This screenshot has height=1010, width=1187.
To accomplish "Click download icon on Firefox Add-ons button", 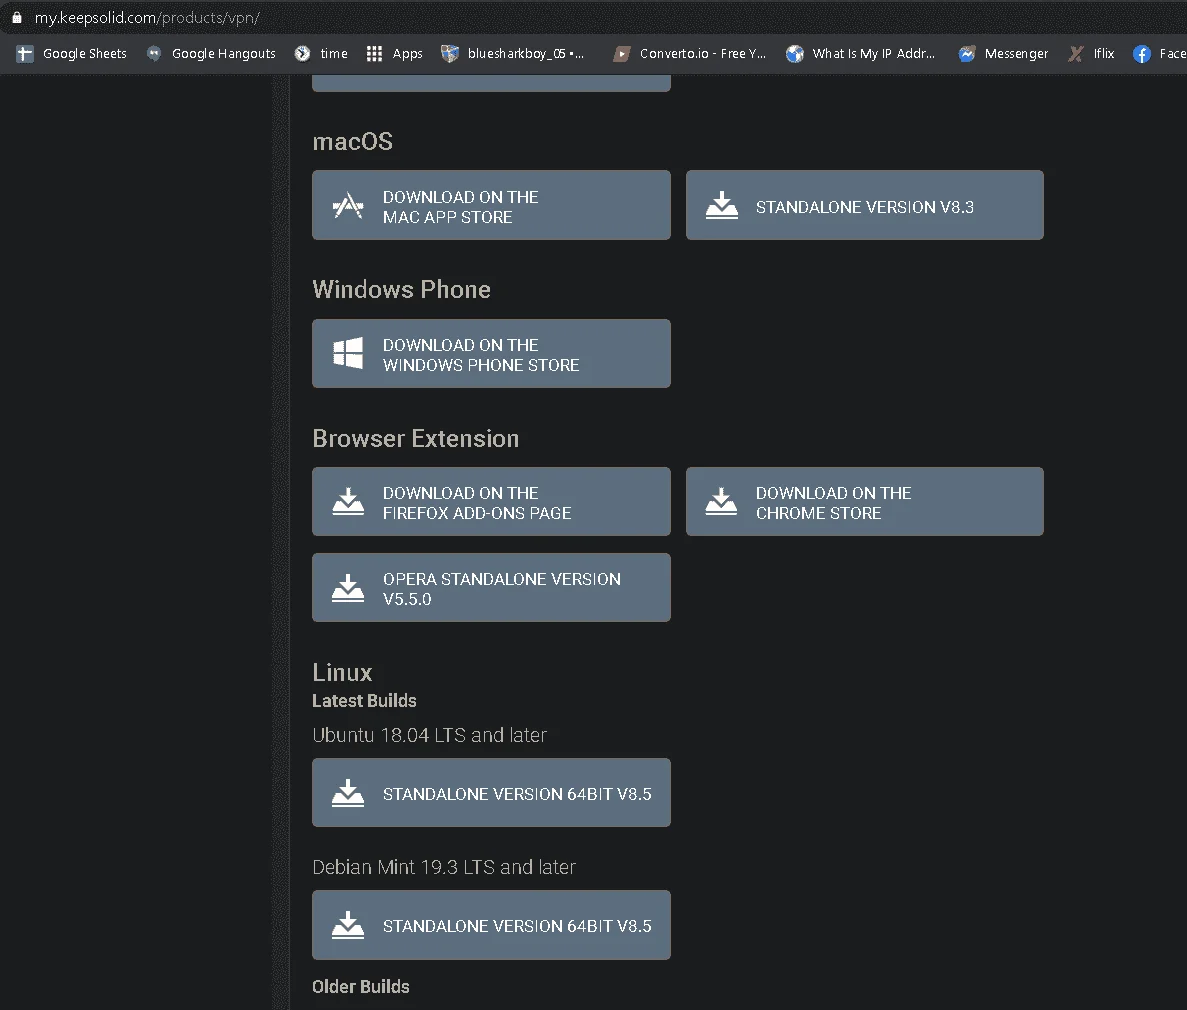I will (348, 501).
